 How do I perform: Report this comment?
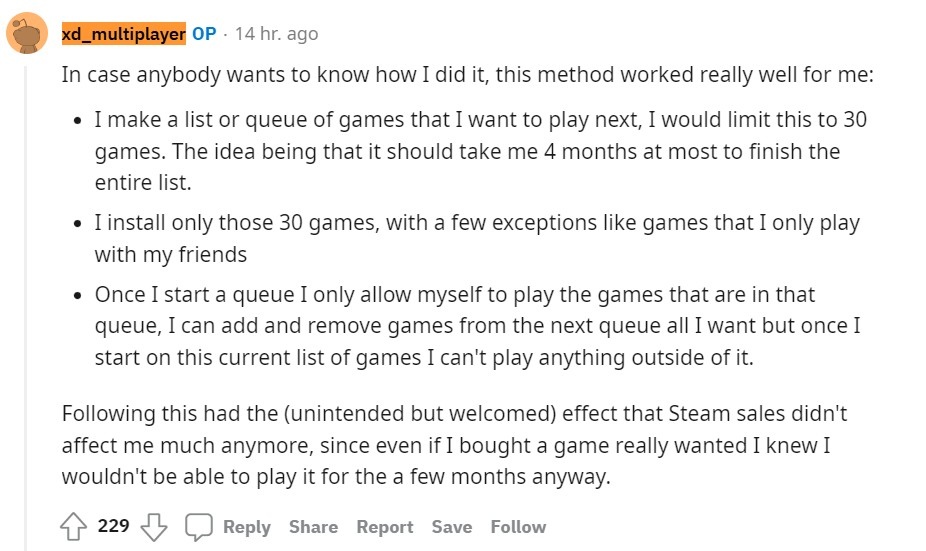(385, 527)
